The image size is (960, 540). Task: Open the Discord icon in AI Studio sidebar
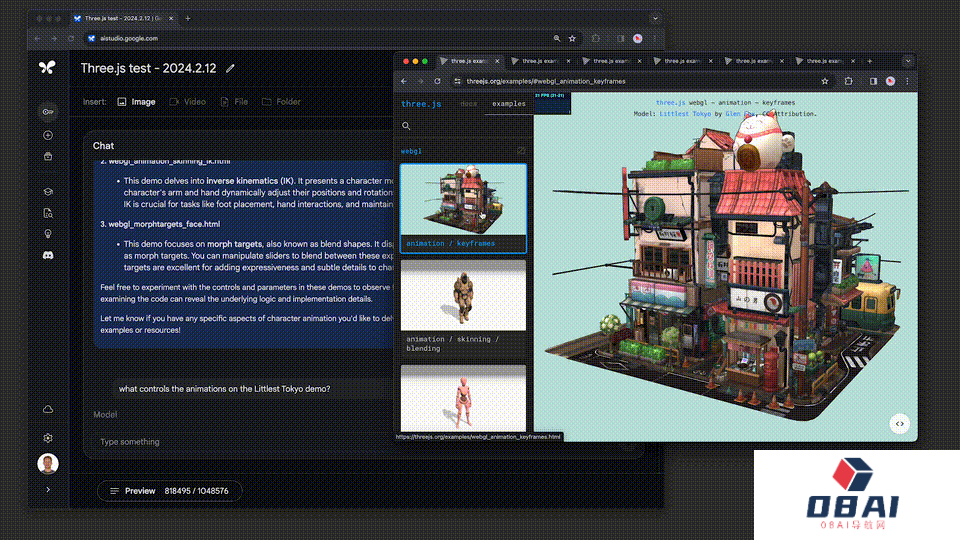click(48, 255)
